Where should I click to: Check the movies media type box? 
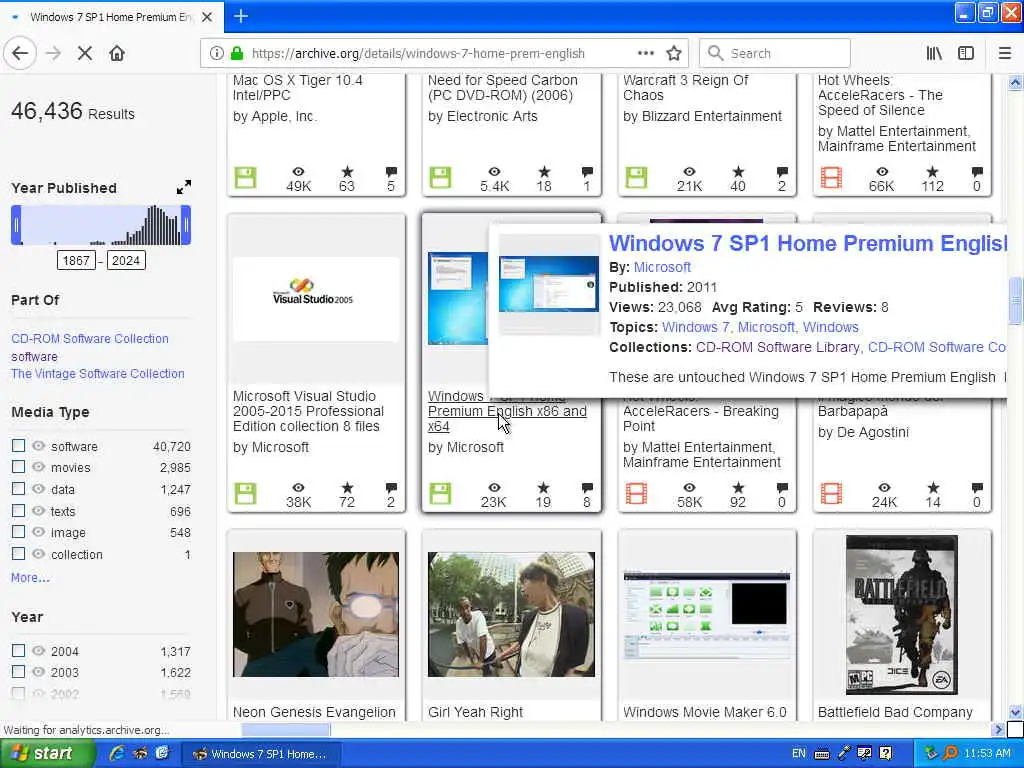point(18,467)
